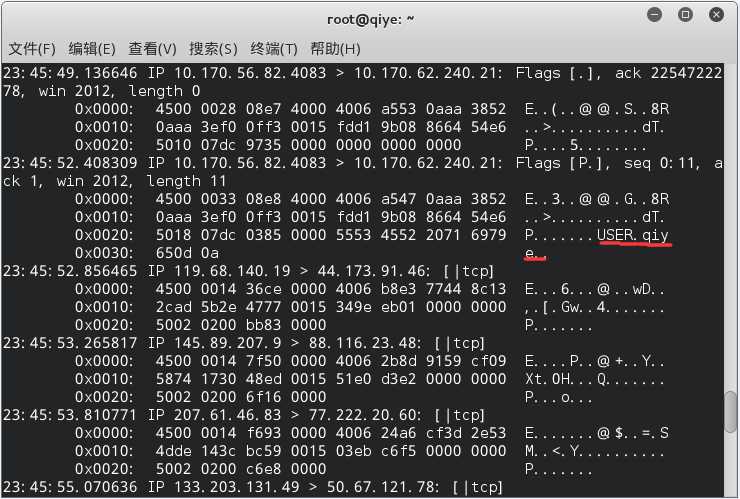Close the root@qiye terminal window
Viewport: 740px width, 499px height.
click(716, 15)
